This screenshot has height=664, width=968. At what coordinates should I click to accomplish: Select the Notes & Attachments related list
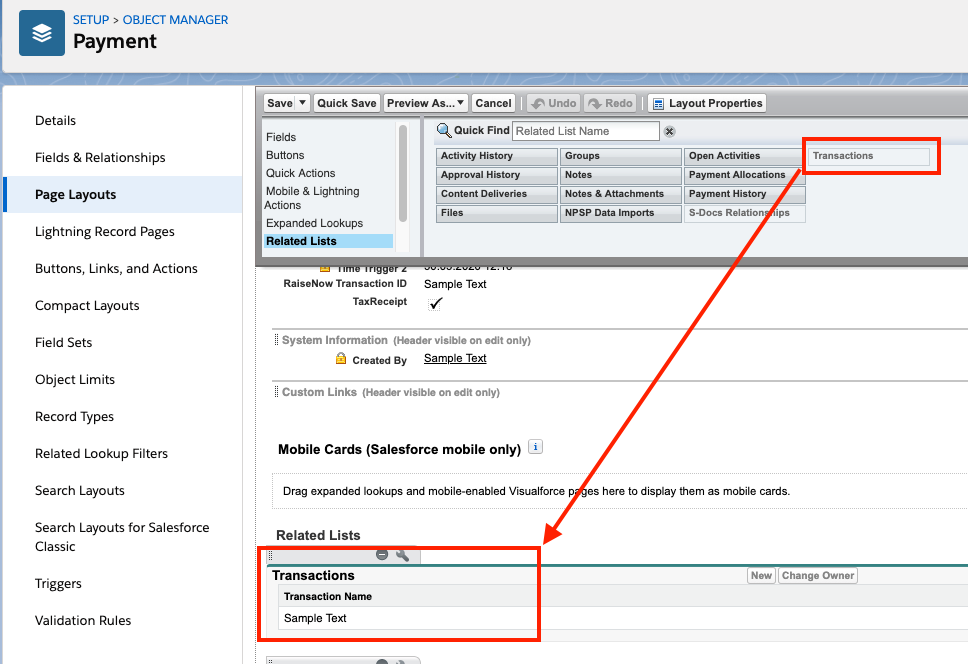tap(620, 194)
